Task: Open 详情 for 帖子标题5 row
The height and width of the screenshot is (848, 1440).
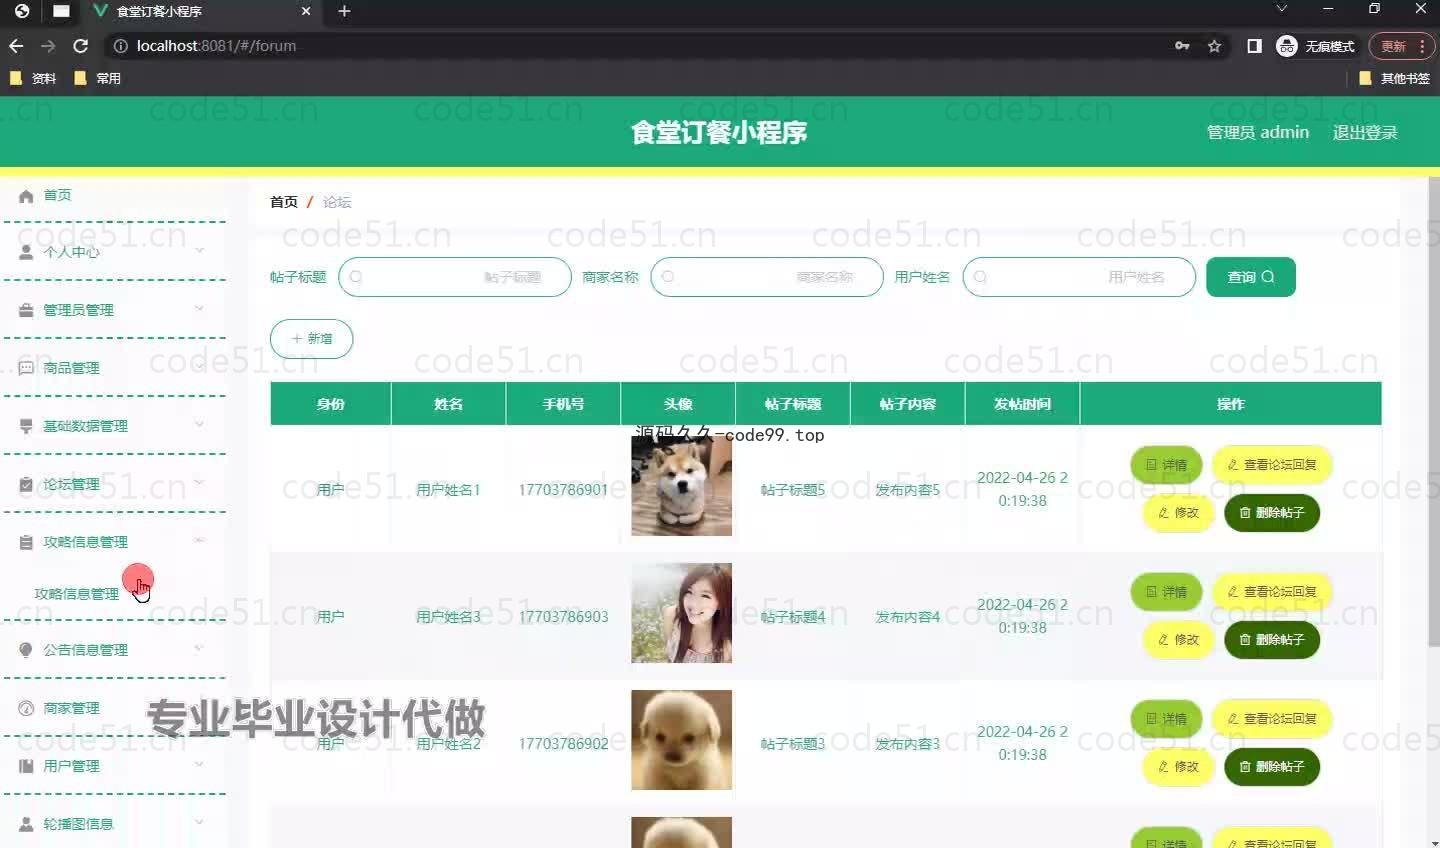Action: pyautogui.click(x=1166, y=465)
